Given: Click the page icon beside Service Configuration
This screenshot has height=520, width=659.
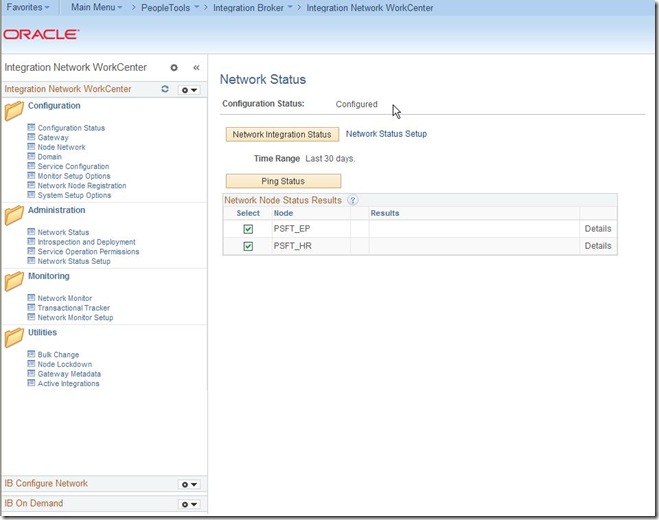Looking at the screenshot, I should pos(31,166).
